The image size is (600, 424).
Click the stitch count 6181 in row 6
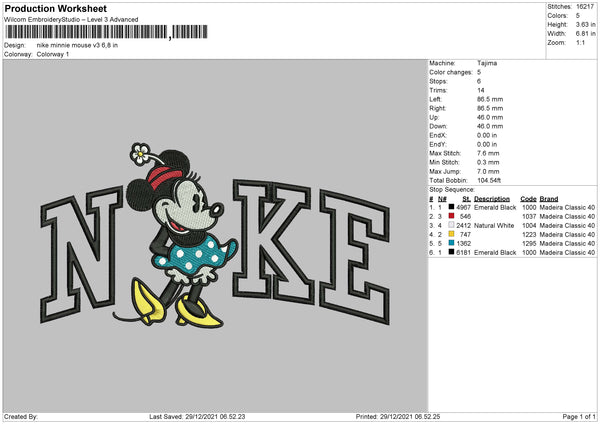[x=463, y=253]
